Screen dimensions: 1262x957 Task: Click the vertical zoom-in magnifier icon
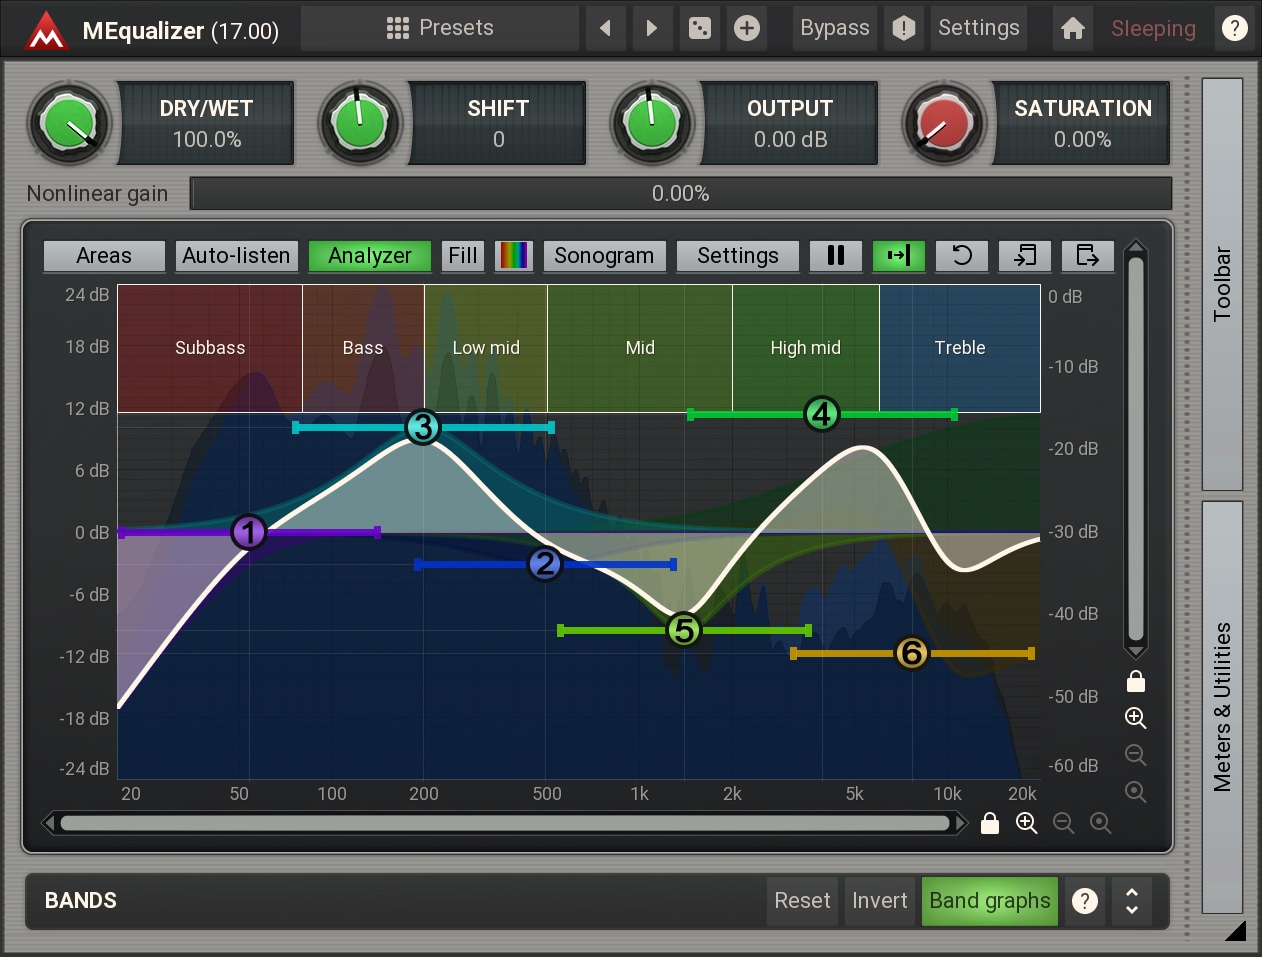click(1135, 718)
